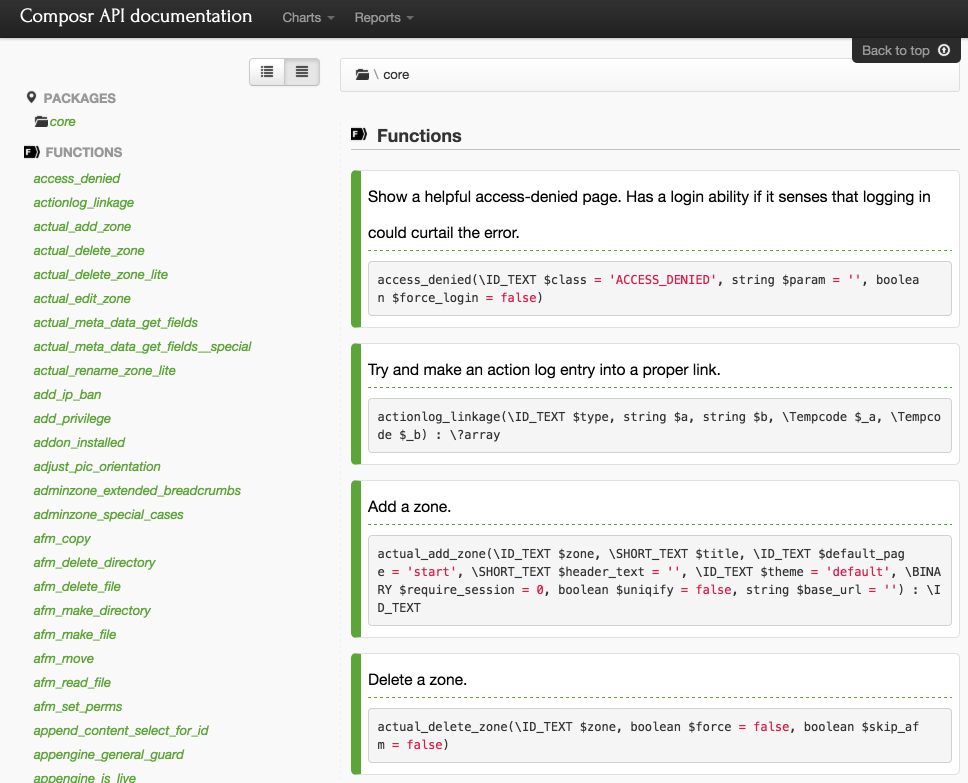The width and height of the screenshot is (968, 783).
Task: Open the Reports dropdown menu
Action: click(383, 18)
